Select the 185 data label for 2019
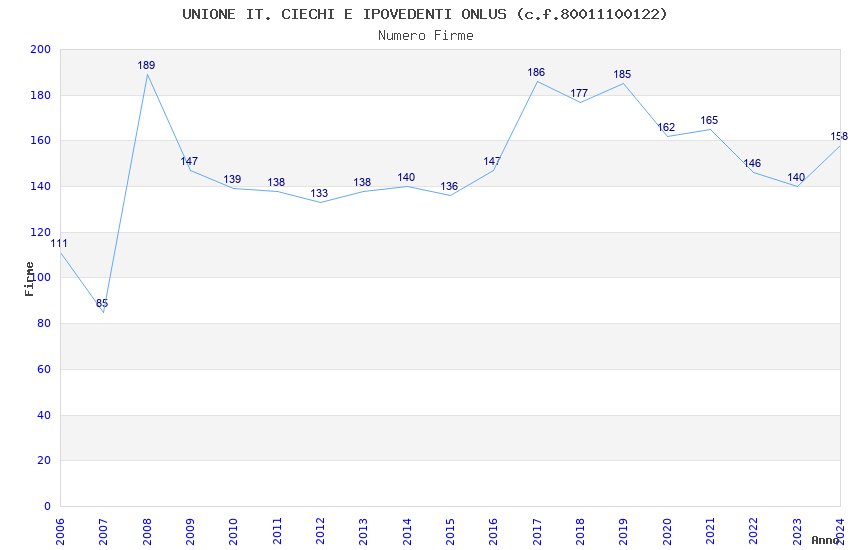 (x=622, y=75)
